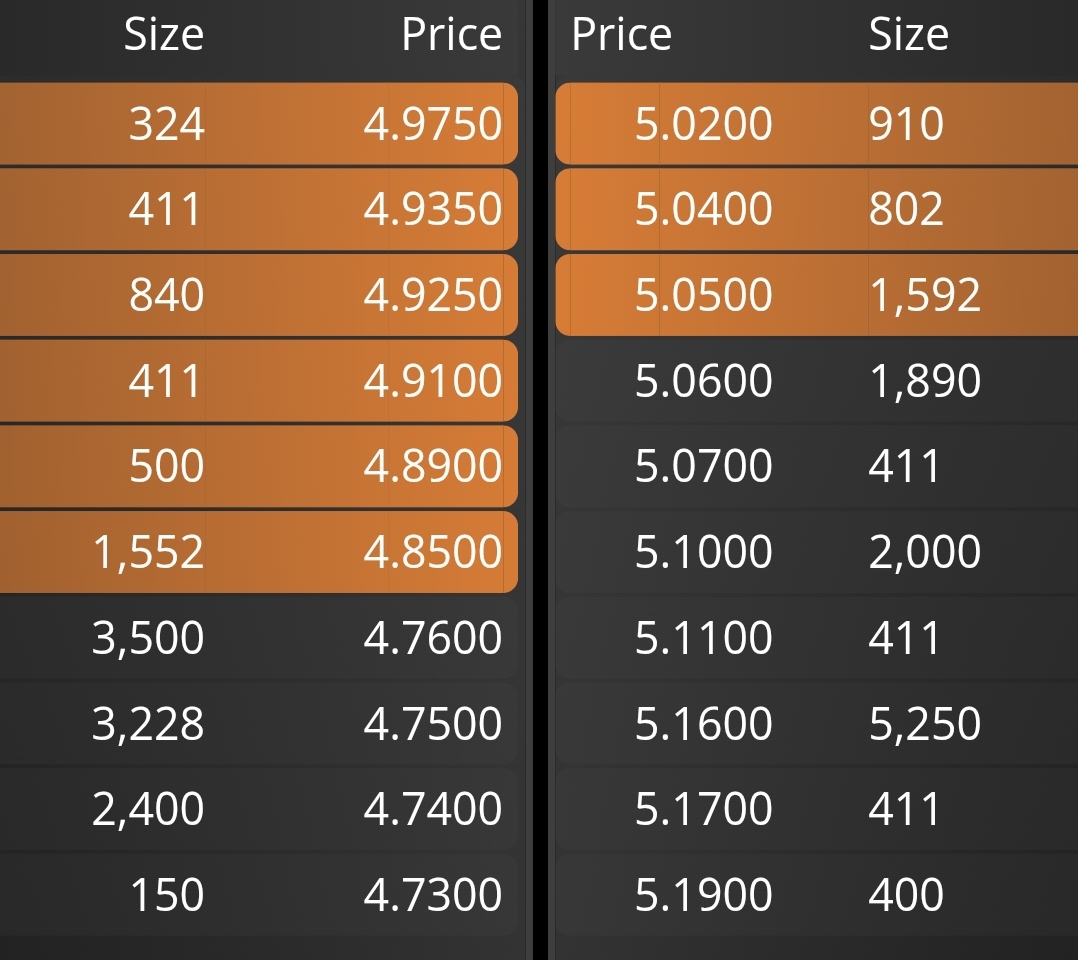Click the 4.8500 bid row sized 1,552

(x=258, y=552)
